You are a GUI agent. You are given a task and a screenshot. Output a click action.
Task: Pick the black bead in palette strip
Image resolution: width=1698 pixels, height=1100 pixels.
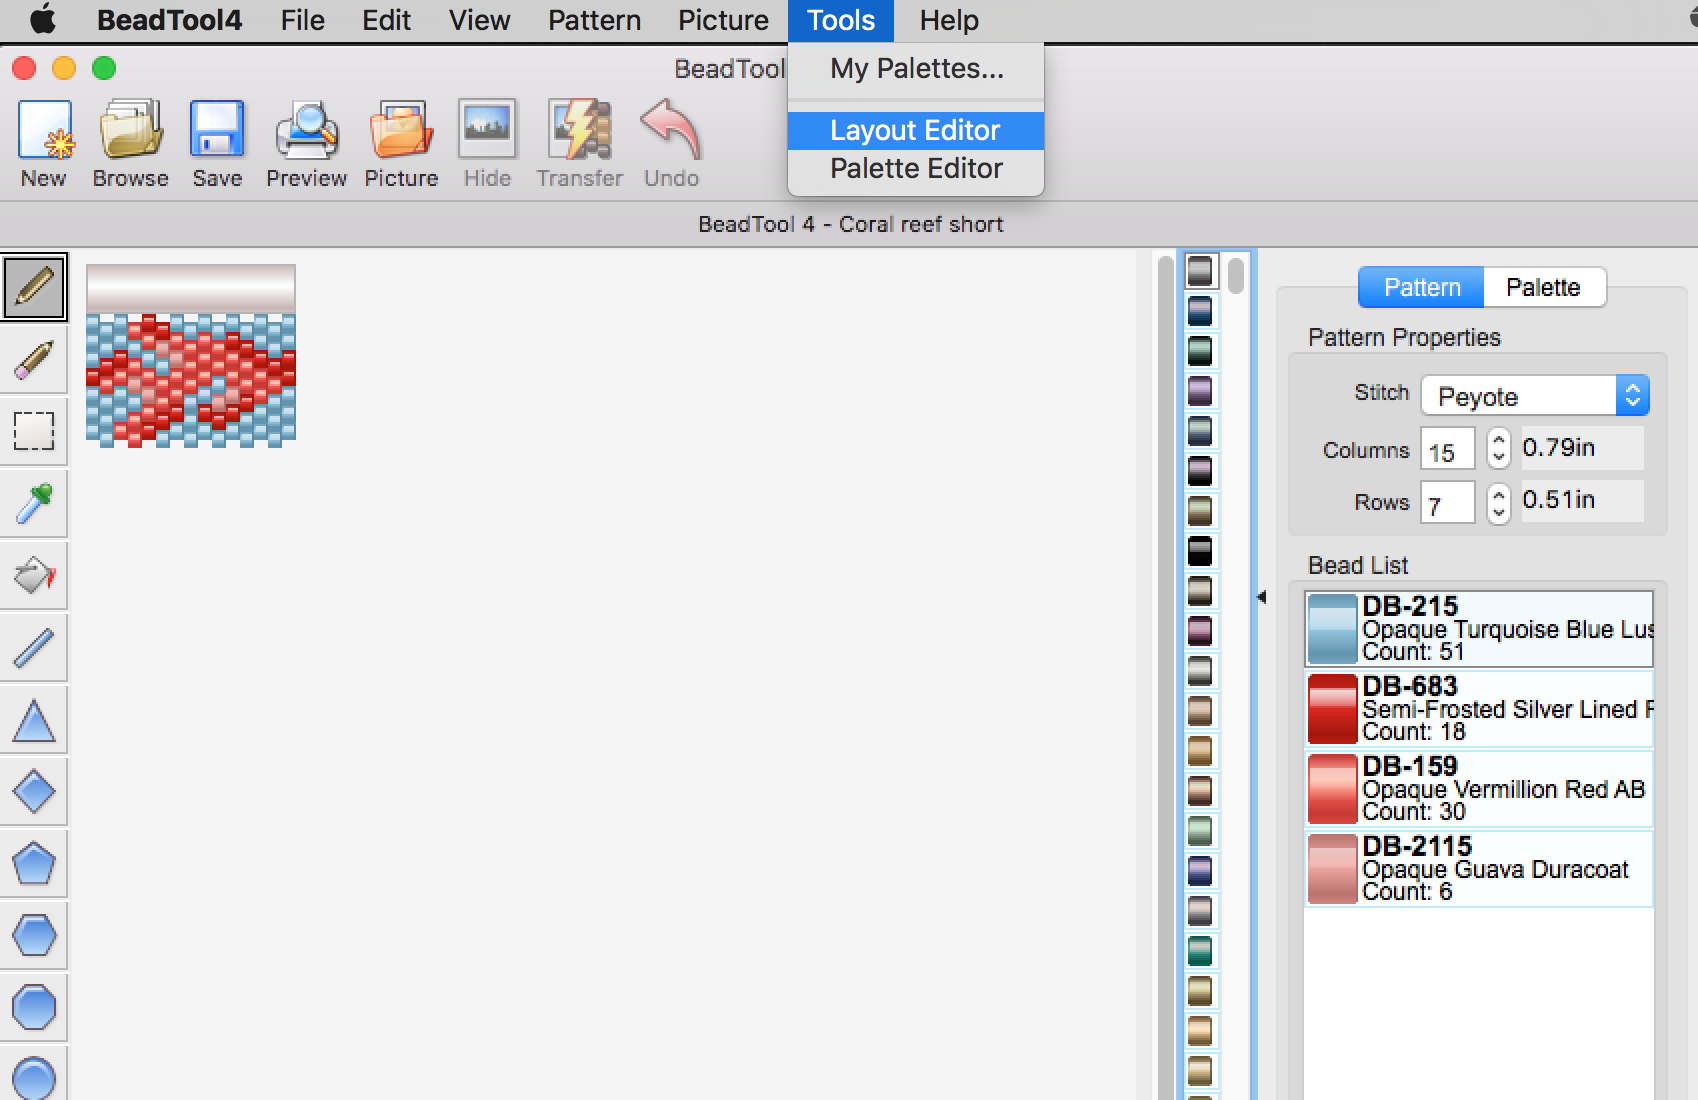point(1199,551)
